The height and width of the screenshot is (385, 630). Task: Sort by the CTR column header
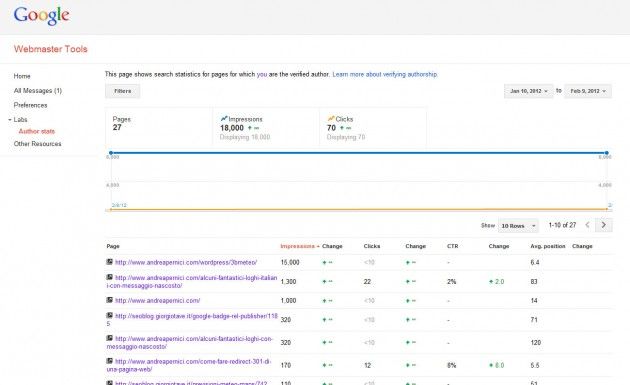pyautogui.click(x=452, y=246)
